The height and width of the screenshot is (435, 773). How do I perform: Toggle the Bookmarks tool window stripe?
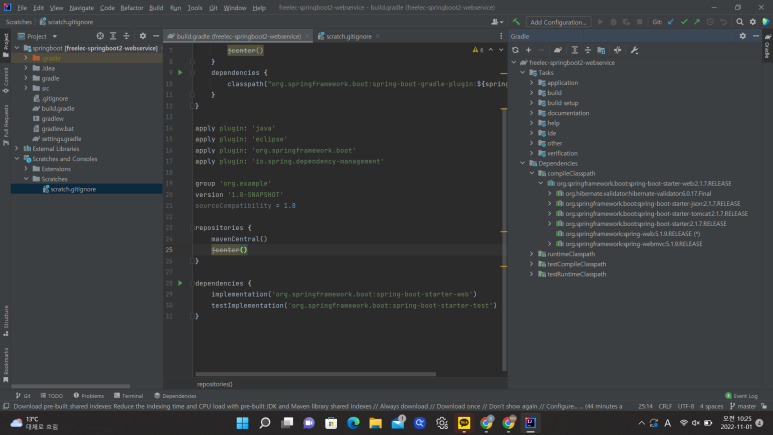pos(5,365)
